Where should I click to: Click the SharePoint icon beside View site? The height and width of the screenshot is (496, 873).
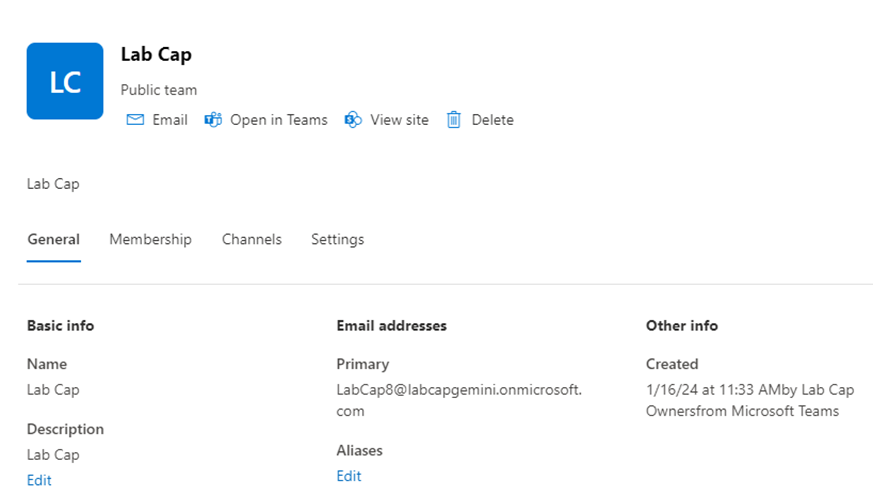coord(353,120)
